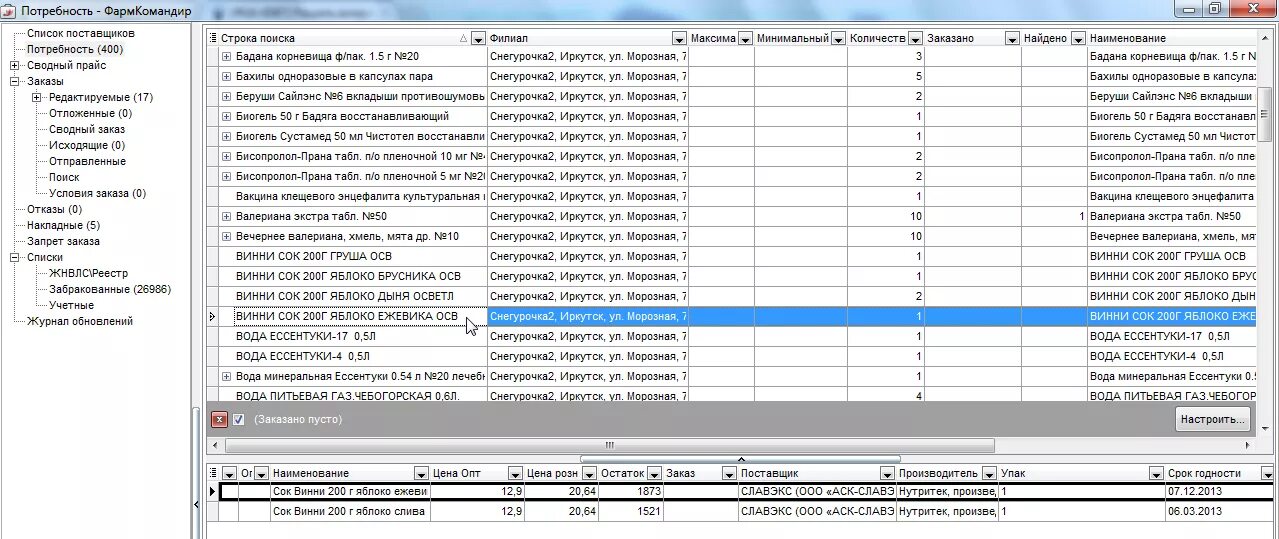Expand the Бахилы одноразовые row
The image size is (1279, 539).
pos(226,76)
